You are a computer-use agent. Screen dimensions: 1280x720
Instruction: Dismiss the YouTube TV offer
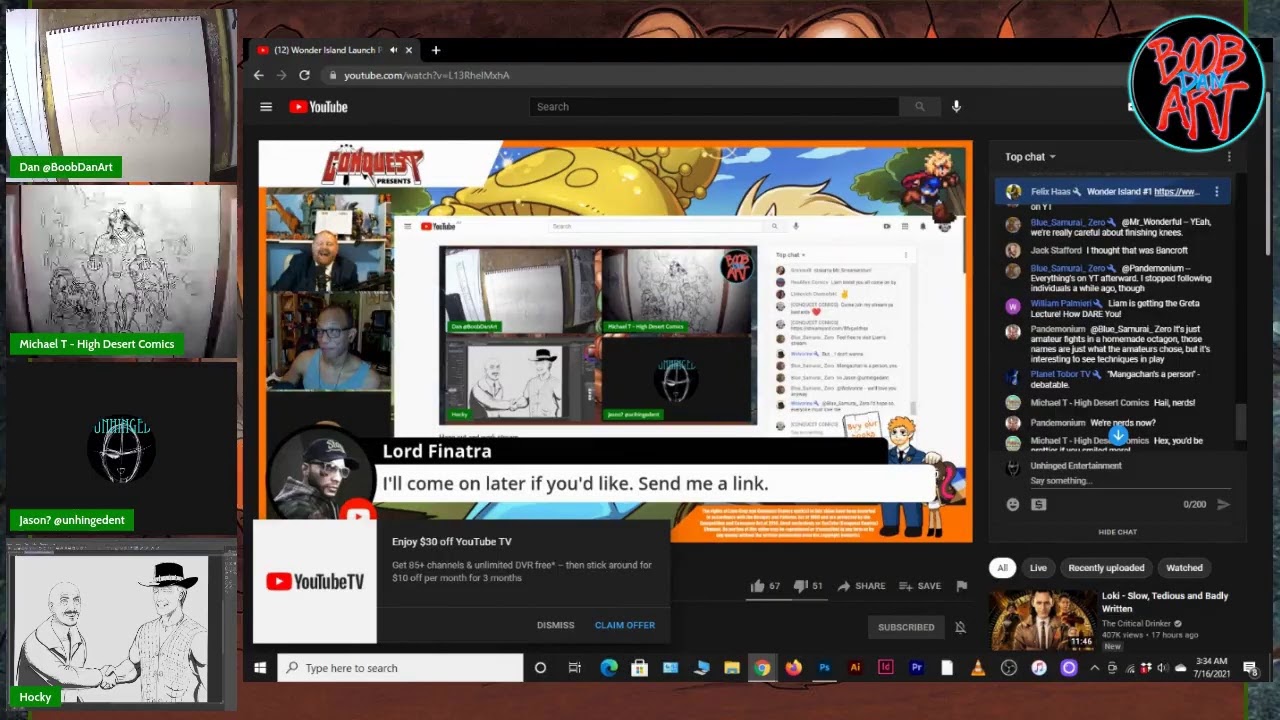tap(555, 625)
